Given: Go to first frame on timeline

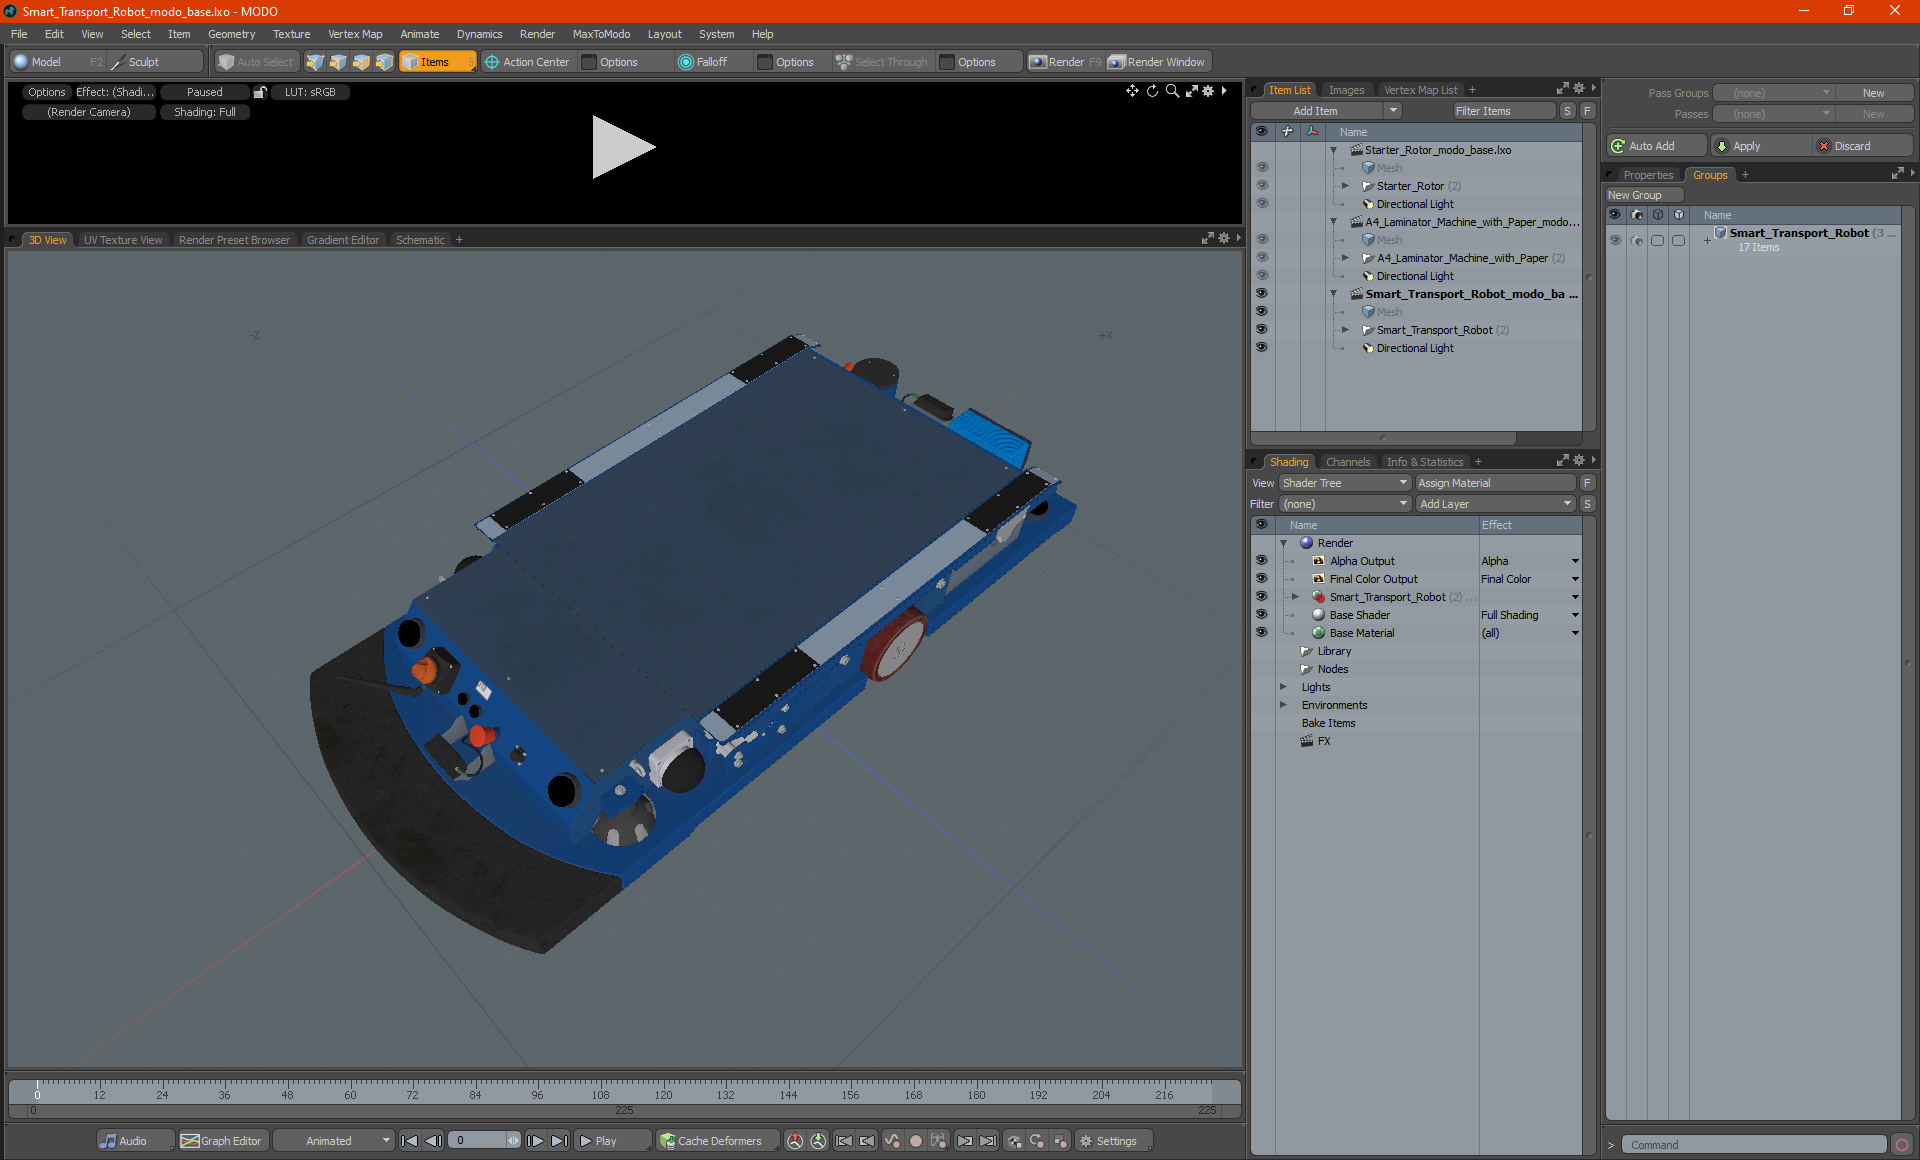Looking at the screenshot, I should (409, 1141).
